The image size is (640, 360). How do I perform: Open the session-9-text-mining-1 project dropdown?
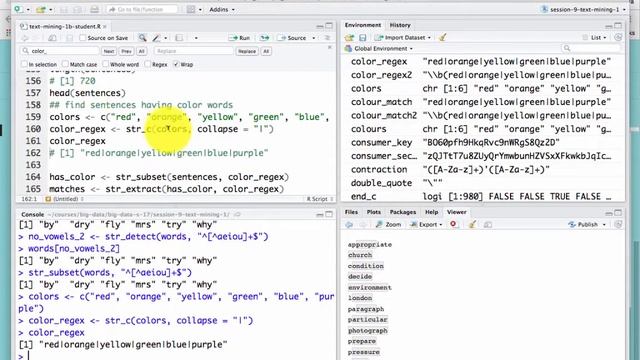click(x=585, y=9)
